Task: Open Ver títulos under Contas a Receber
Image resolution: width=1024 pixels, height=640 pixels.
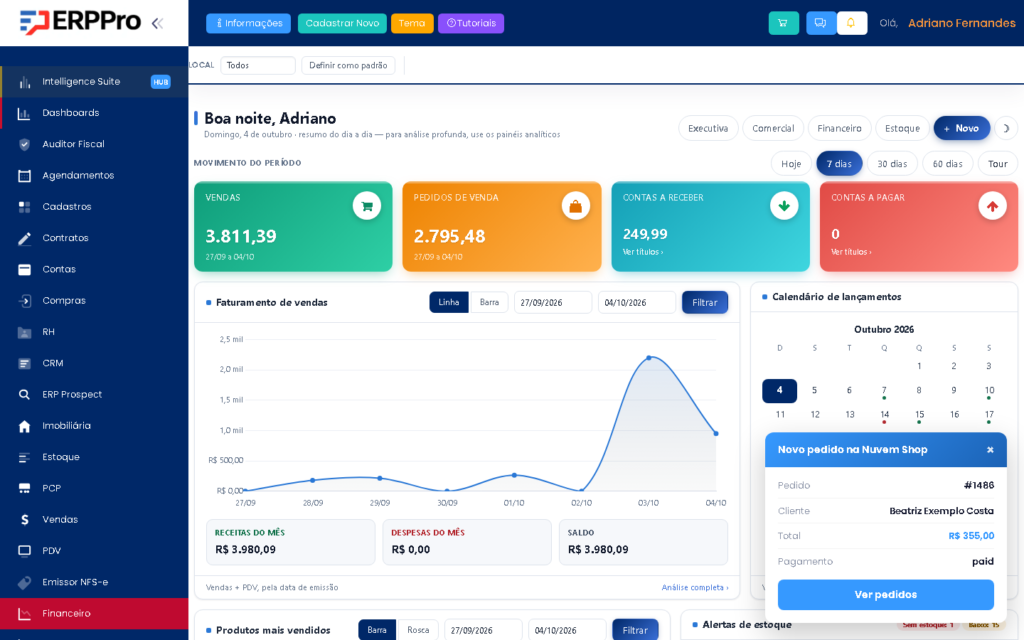Action: 643,252
